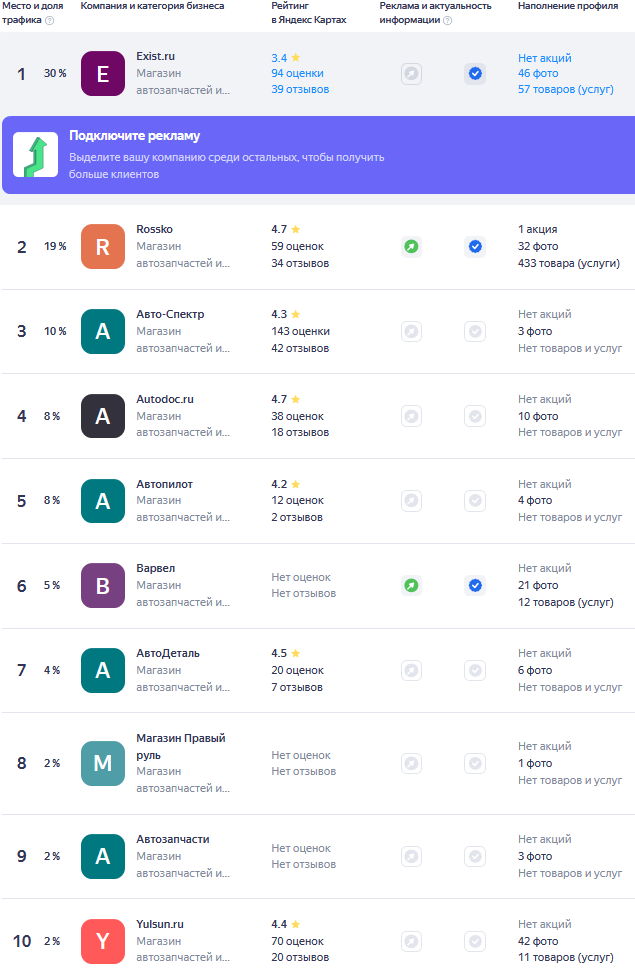This screenshot has height=980, width=635.
Task: Click the advertising icon for Магазин Правый руль
Action: click(411, 763)
